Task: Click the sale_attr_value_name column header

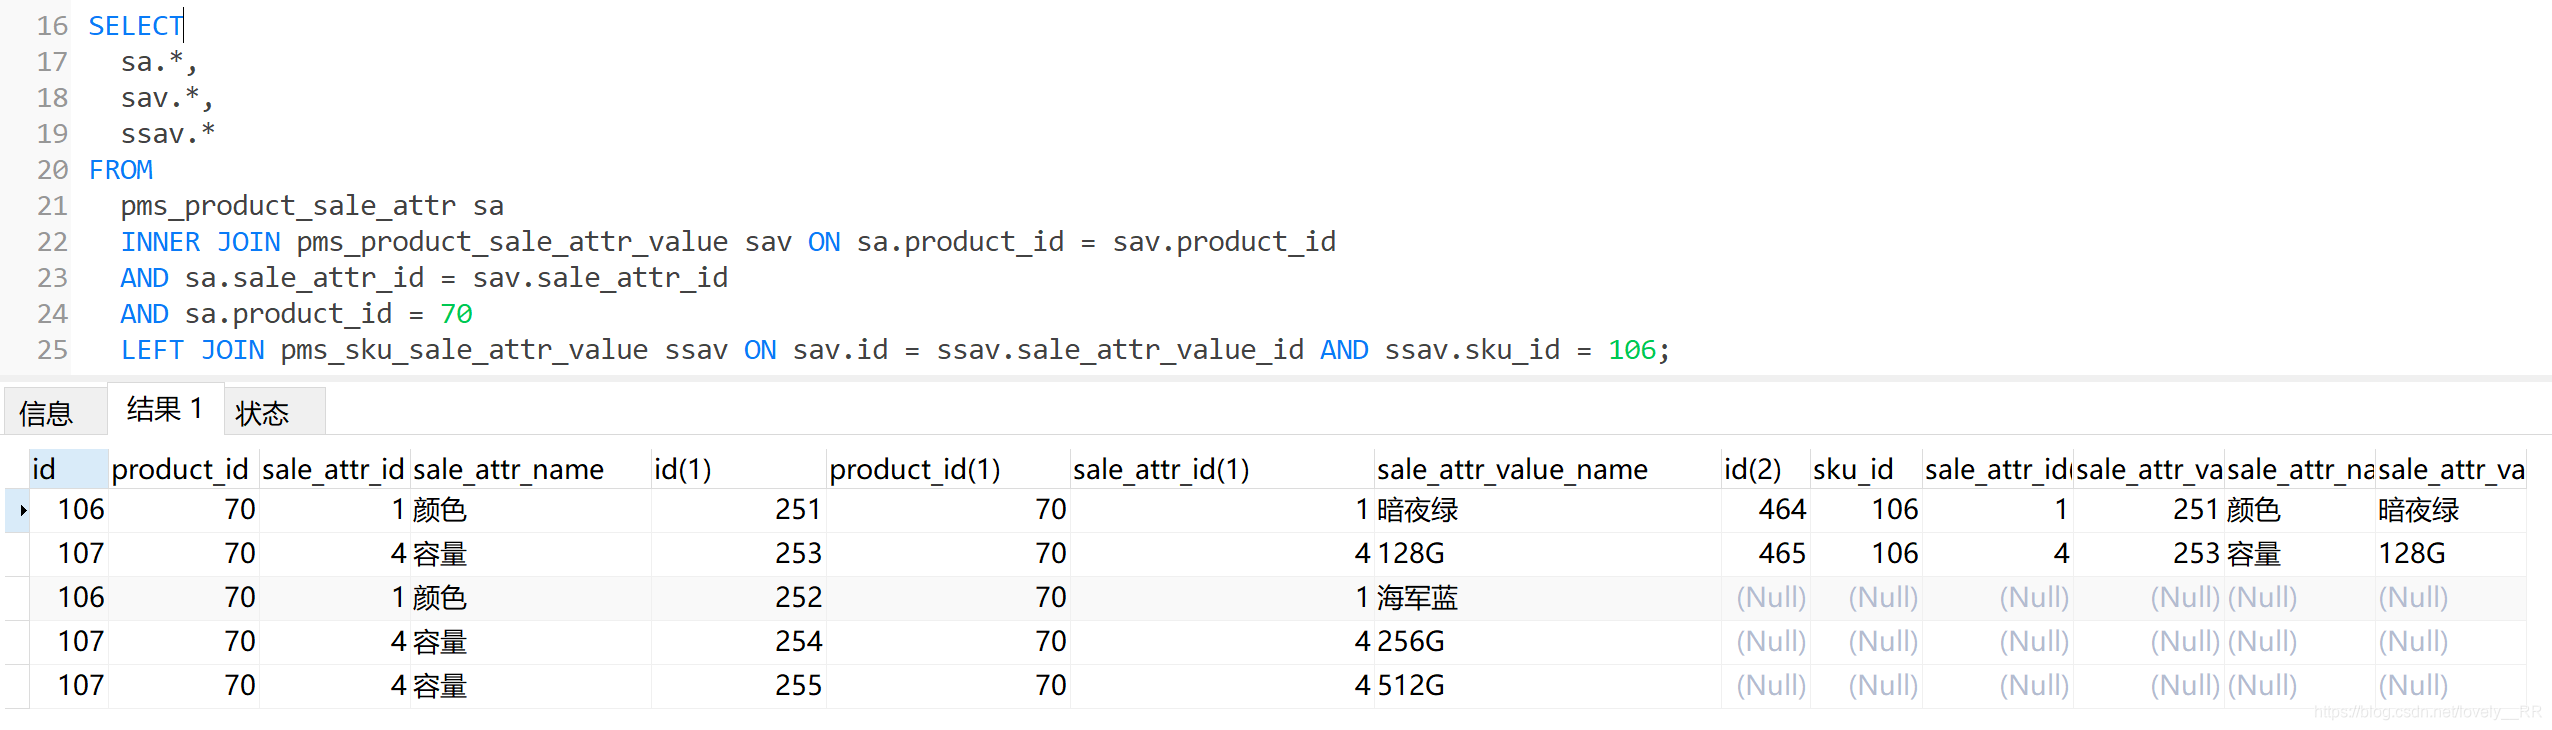Action: (1511, 469)
